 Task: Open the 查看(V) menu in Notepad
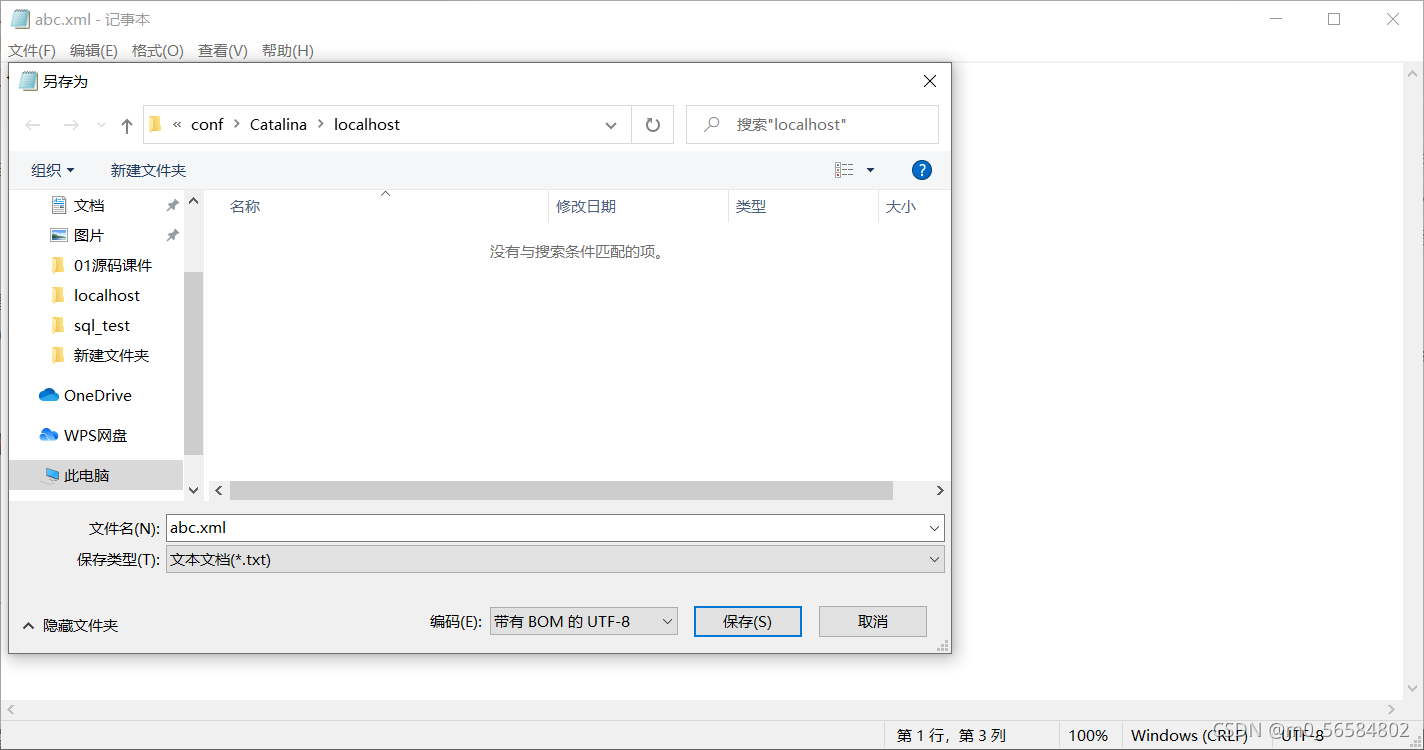point(223,50)
